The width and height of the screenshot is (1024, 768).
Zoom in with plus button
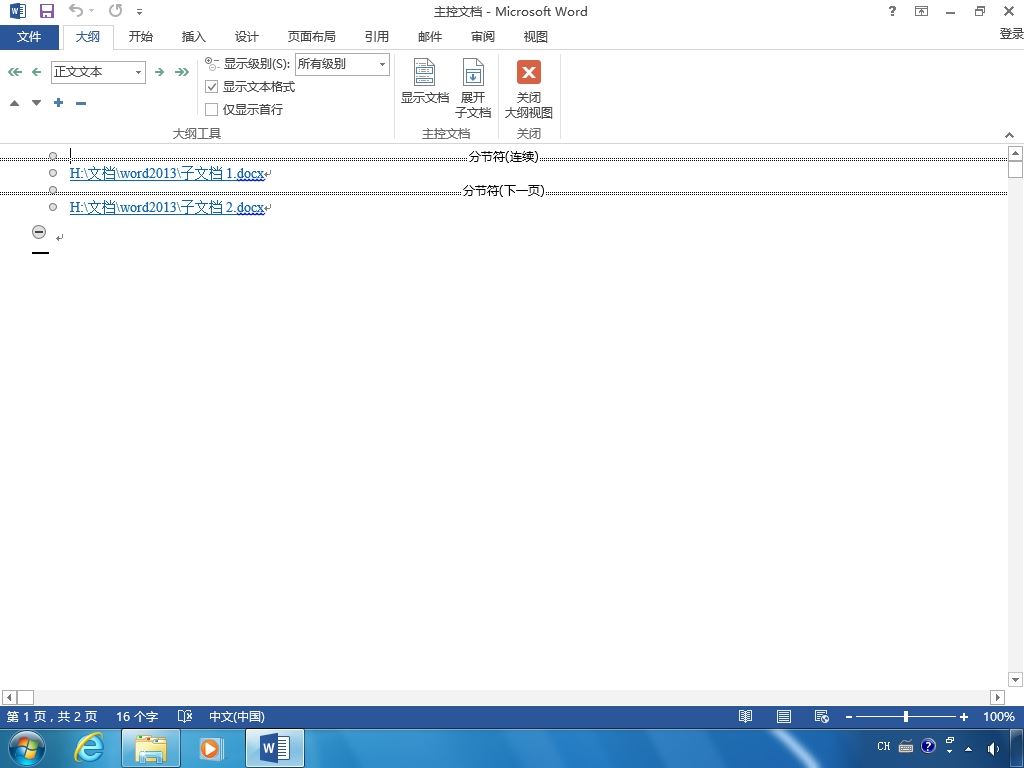point(963,717)
